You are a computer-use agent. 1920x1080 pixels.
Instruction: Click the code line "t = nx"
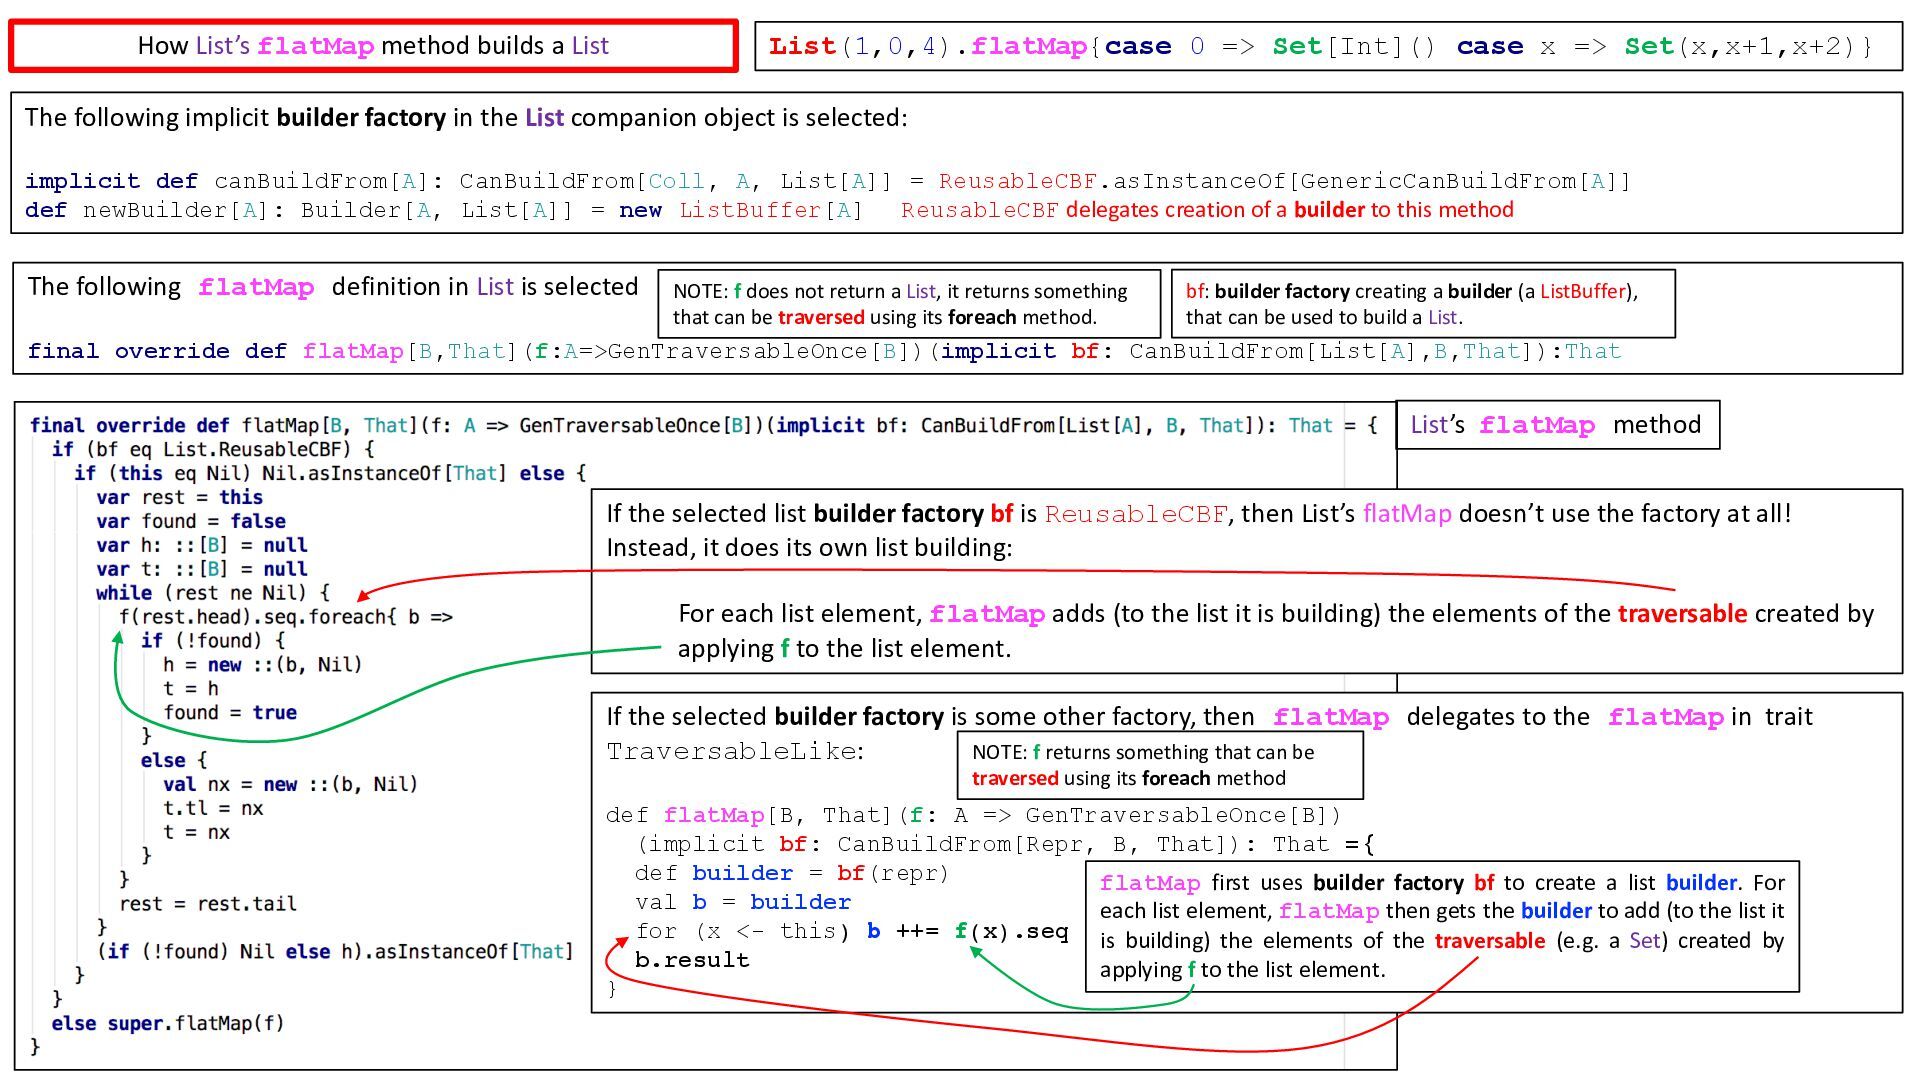click(197, 832)
